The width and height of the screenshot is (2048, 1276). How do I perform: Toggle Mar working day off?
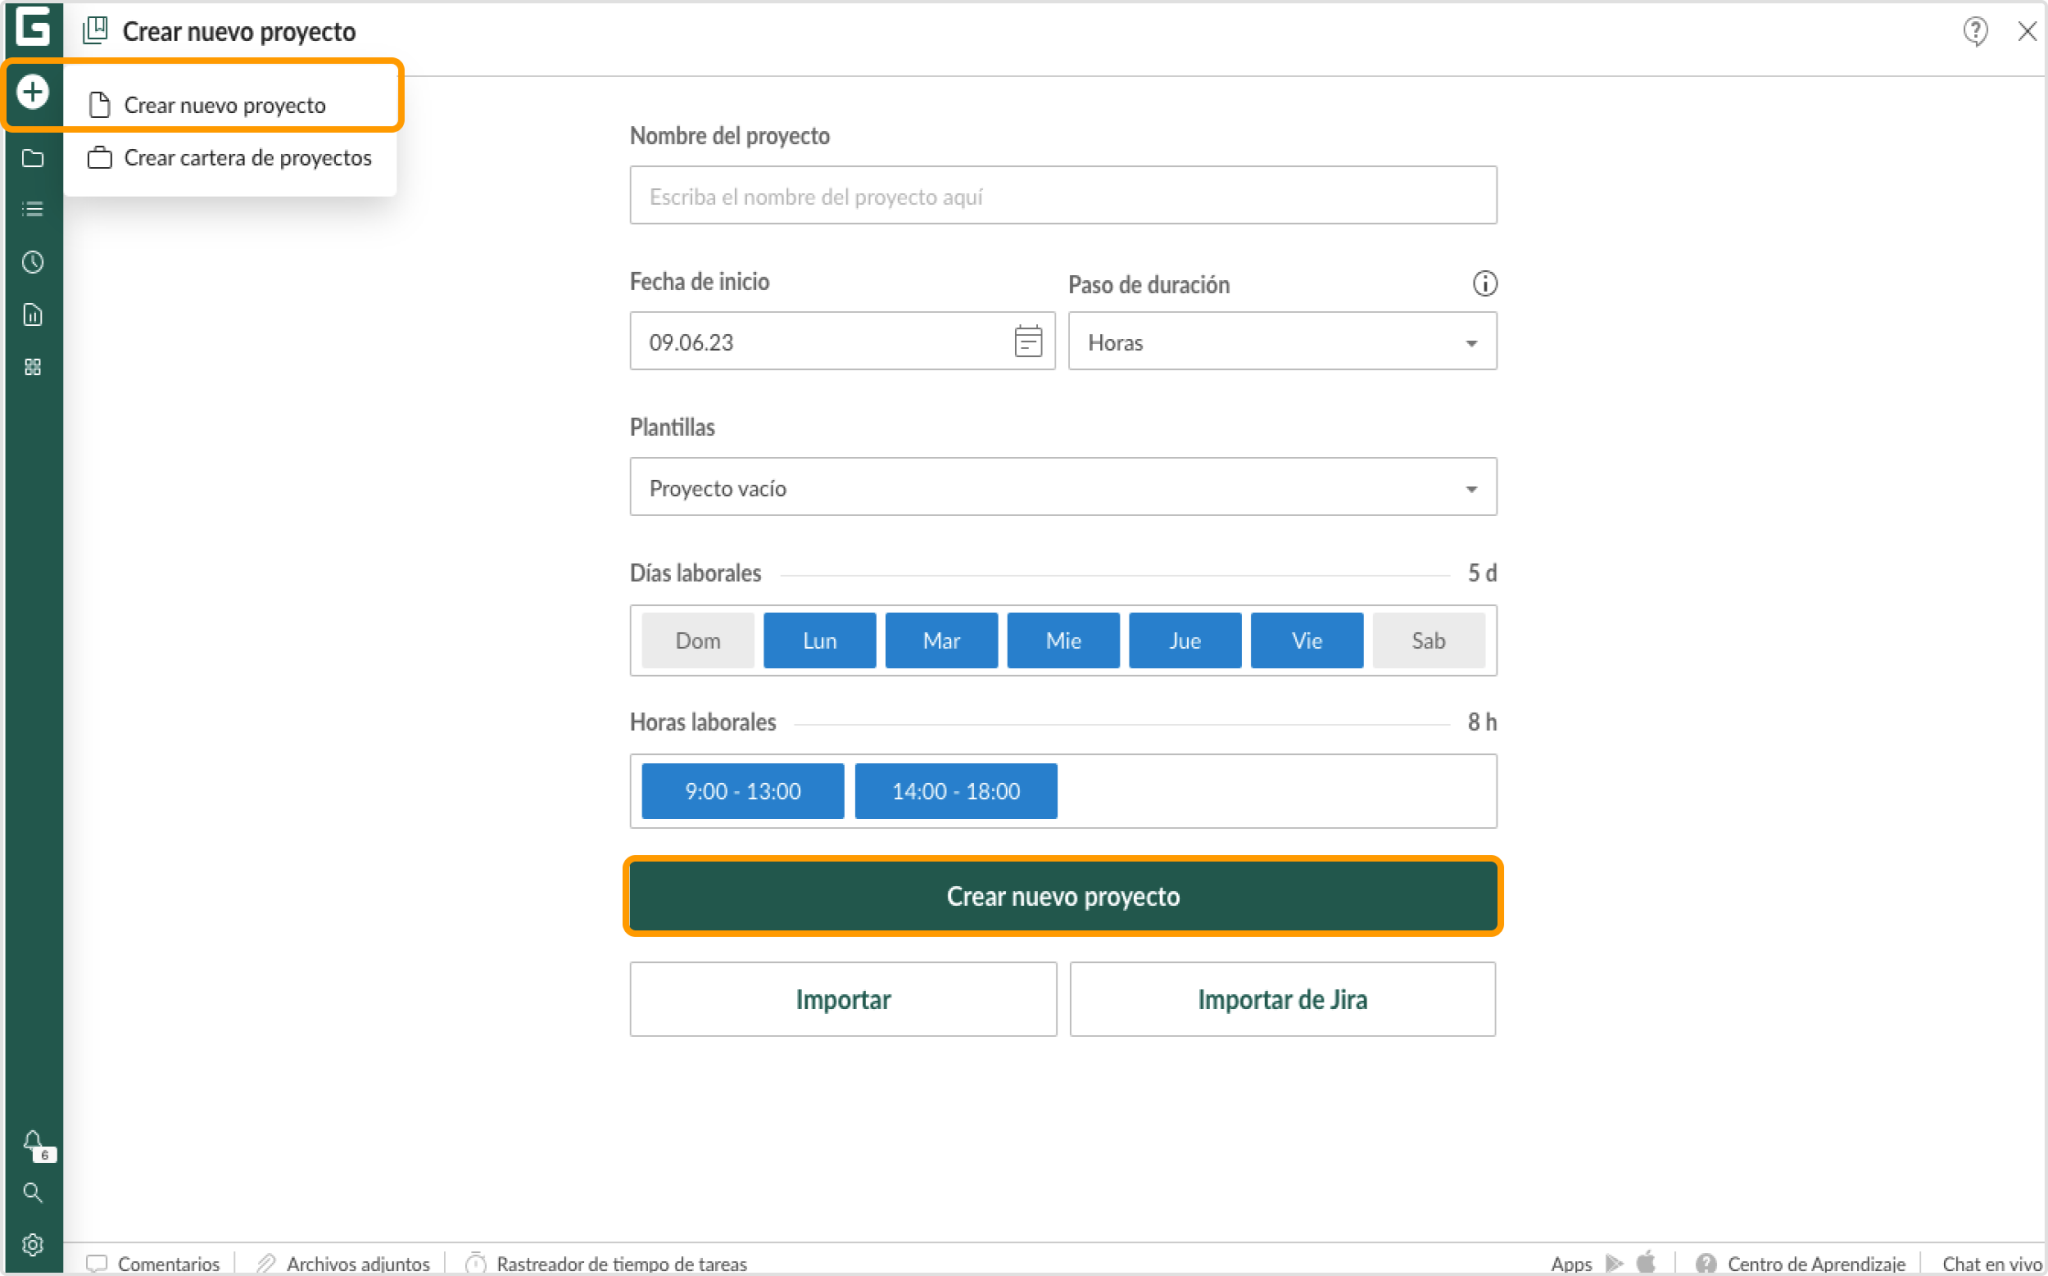[942, 640]
